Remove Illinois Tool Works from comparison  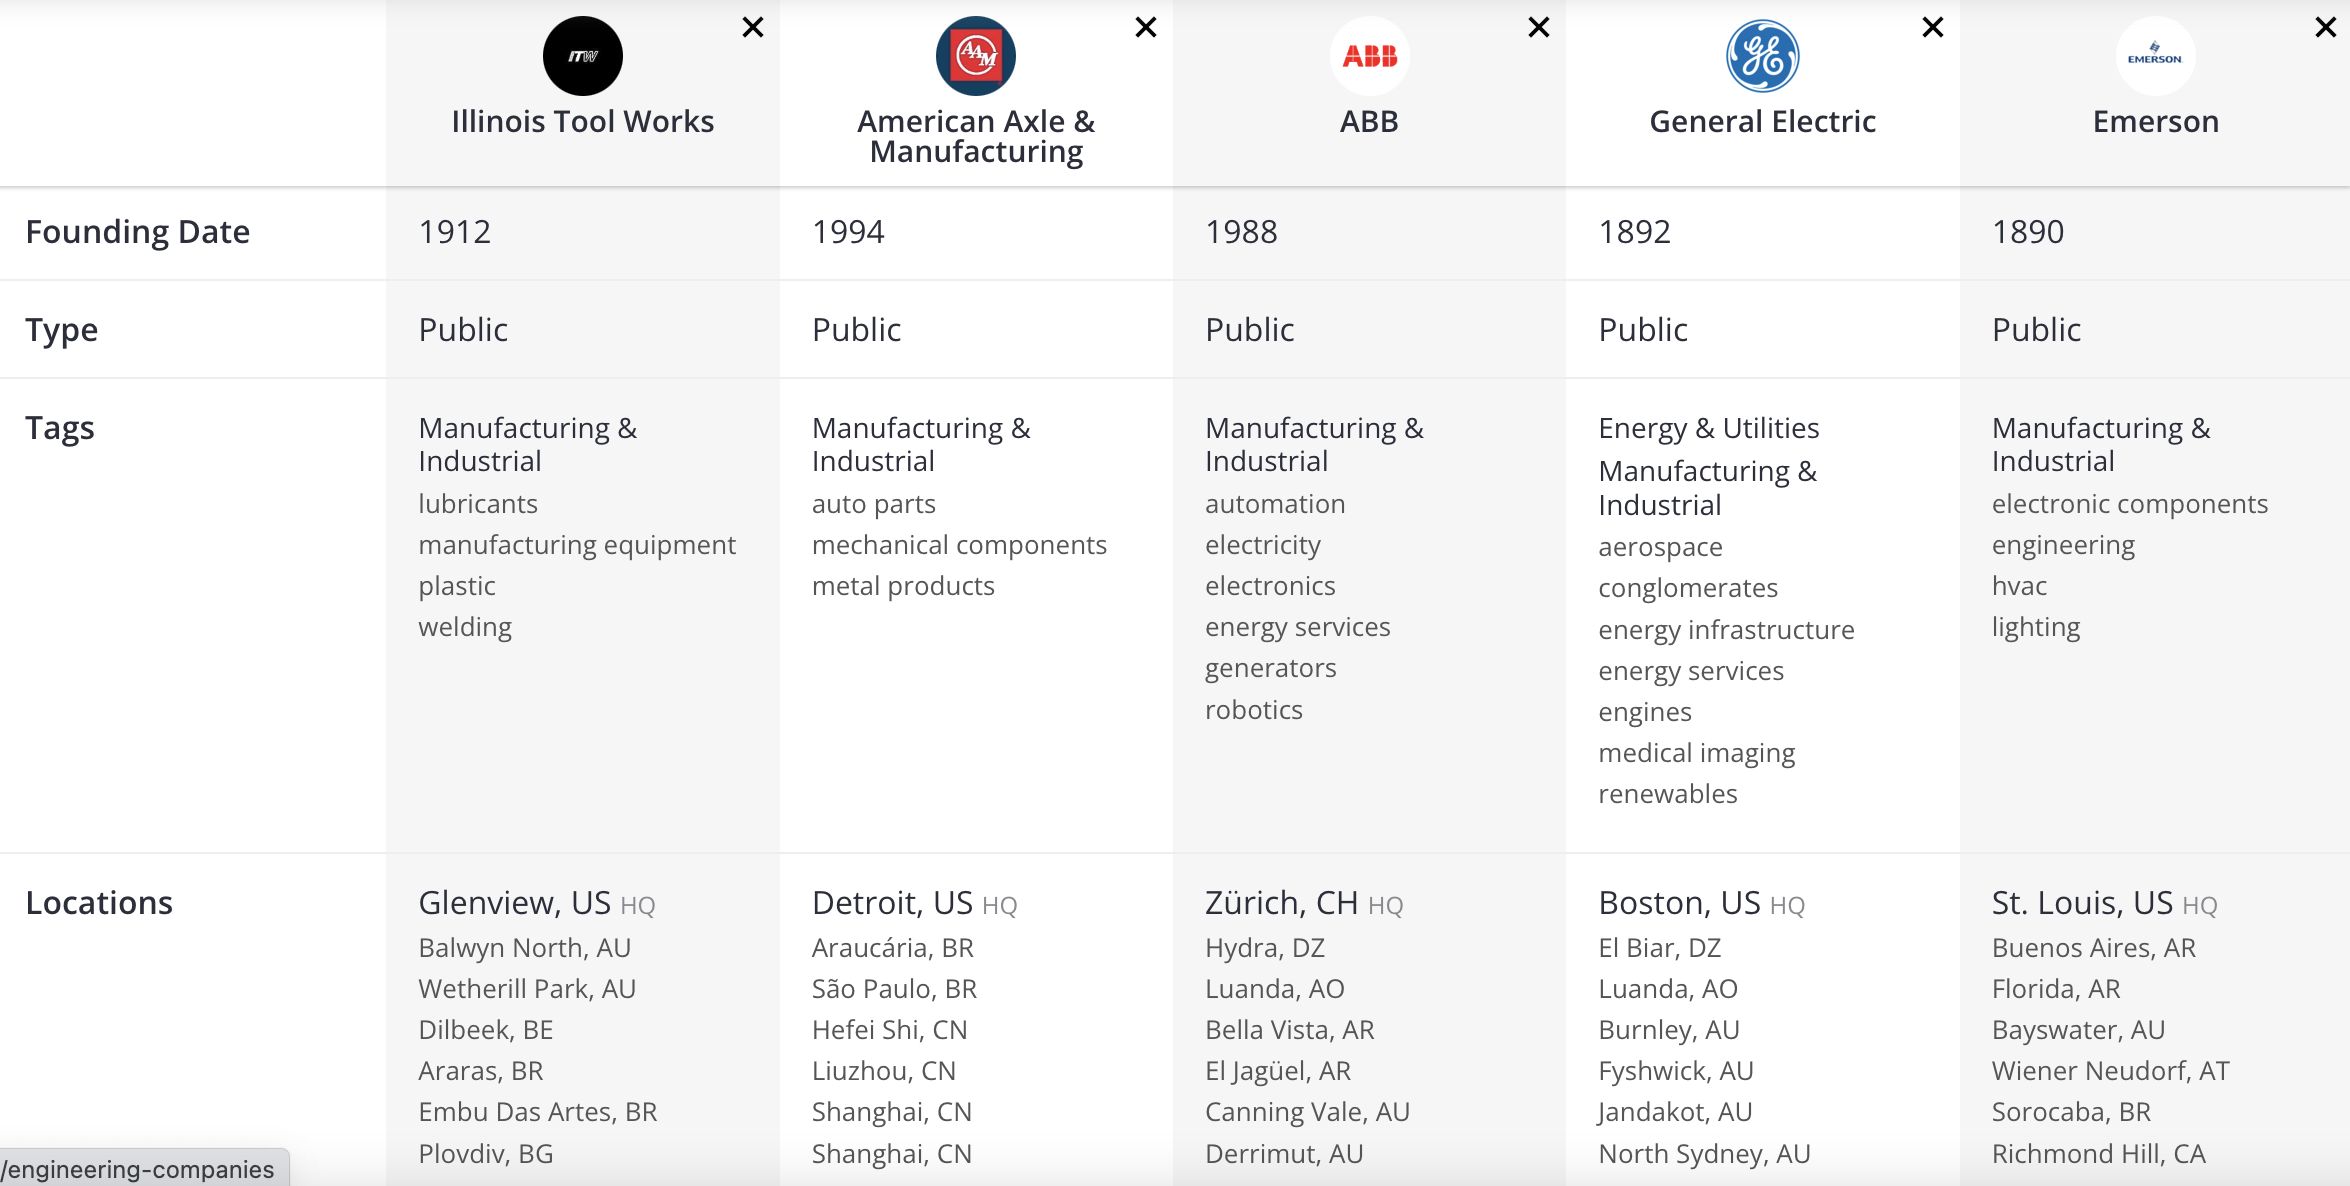(x=753, y=27)
